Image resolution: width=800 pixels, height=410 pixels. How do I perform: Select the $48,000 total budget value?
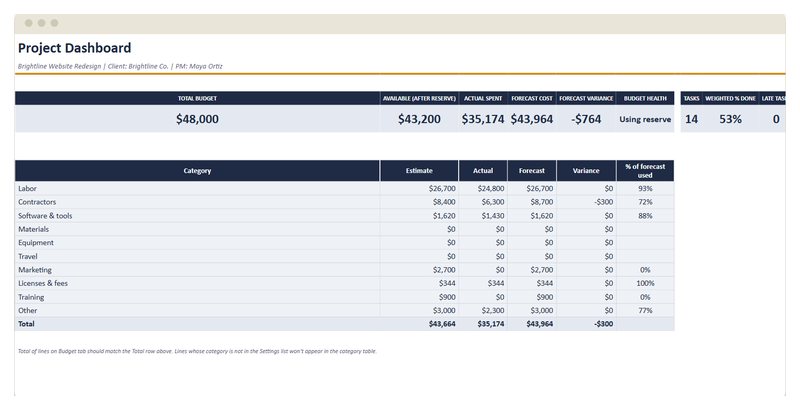[x=197, y=119]
